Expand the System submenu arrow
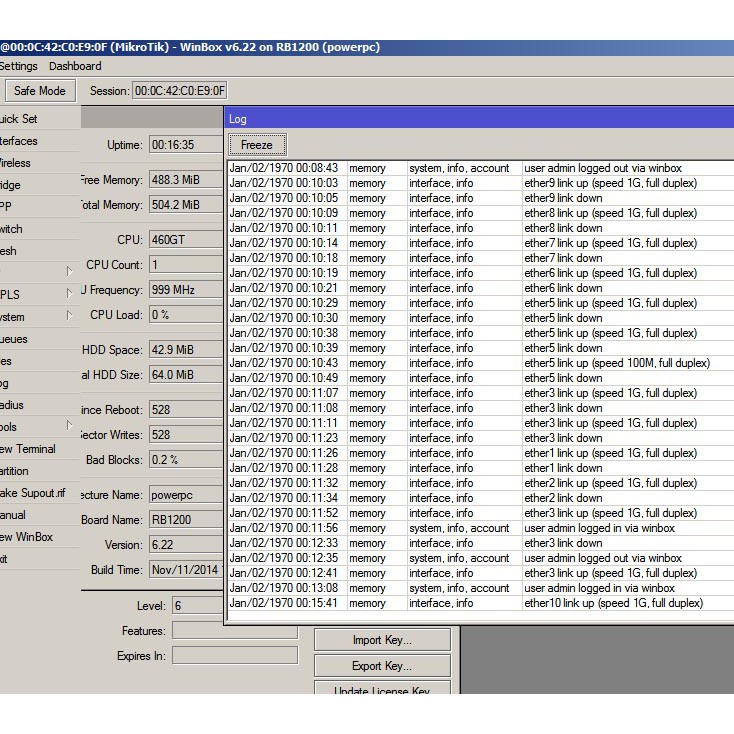 point(69,316)
